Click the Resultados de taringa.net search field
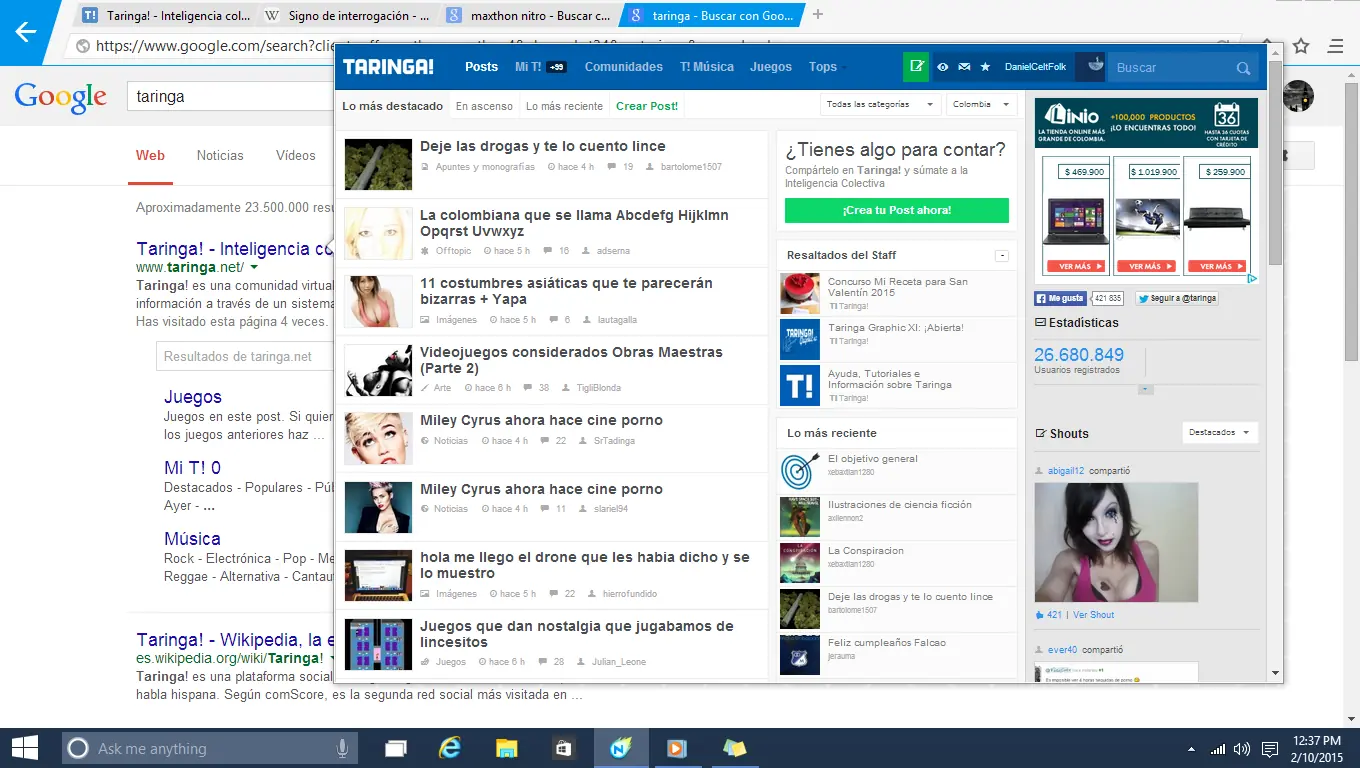 (245, 356)
